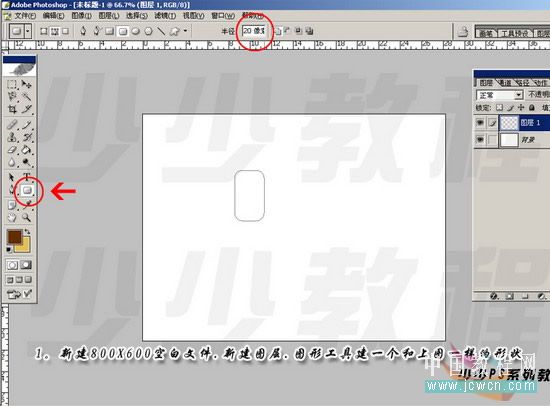Select the Slice tool
This screenshot has height=406, width=550.
(x=26, y=109)
